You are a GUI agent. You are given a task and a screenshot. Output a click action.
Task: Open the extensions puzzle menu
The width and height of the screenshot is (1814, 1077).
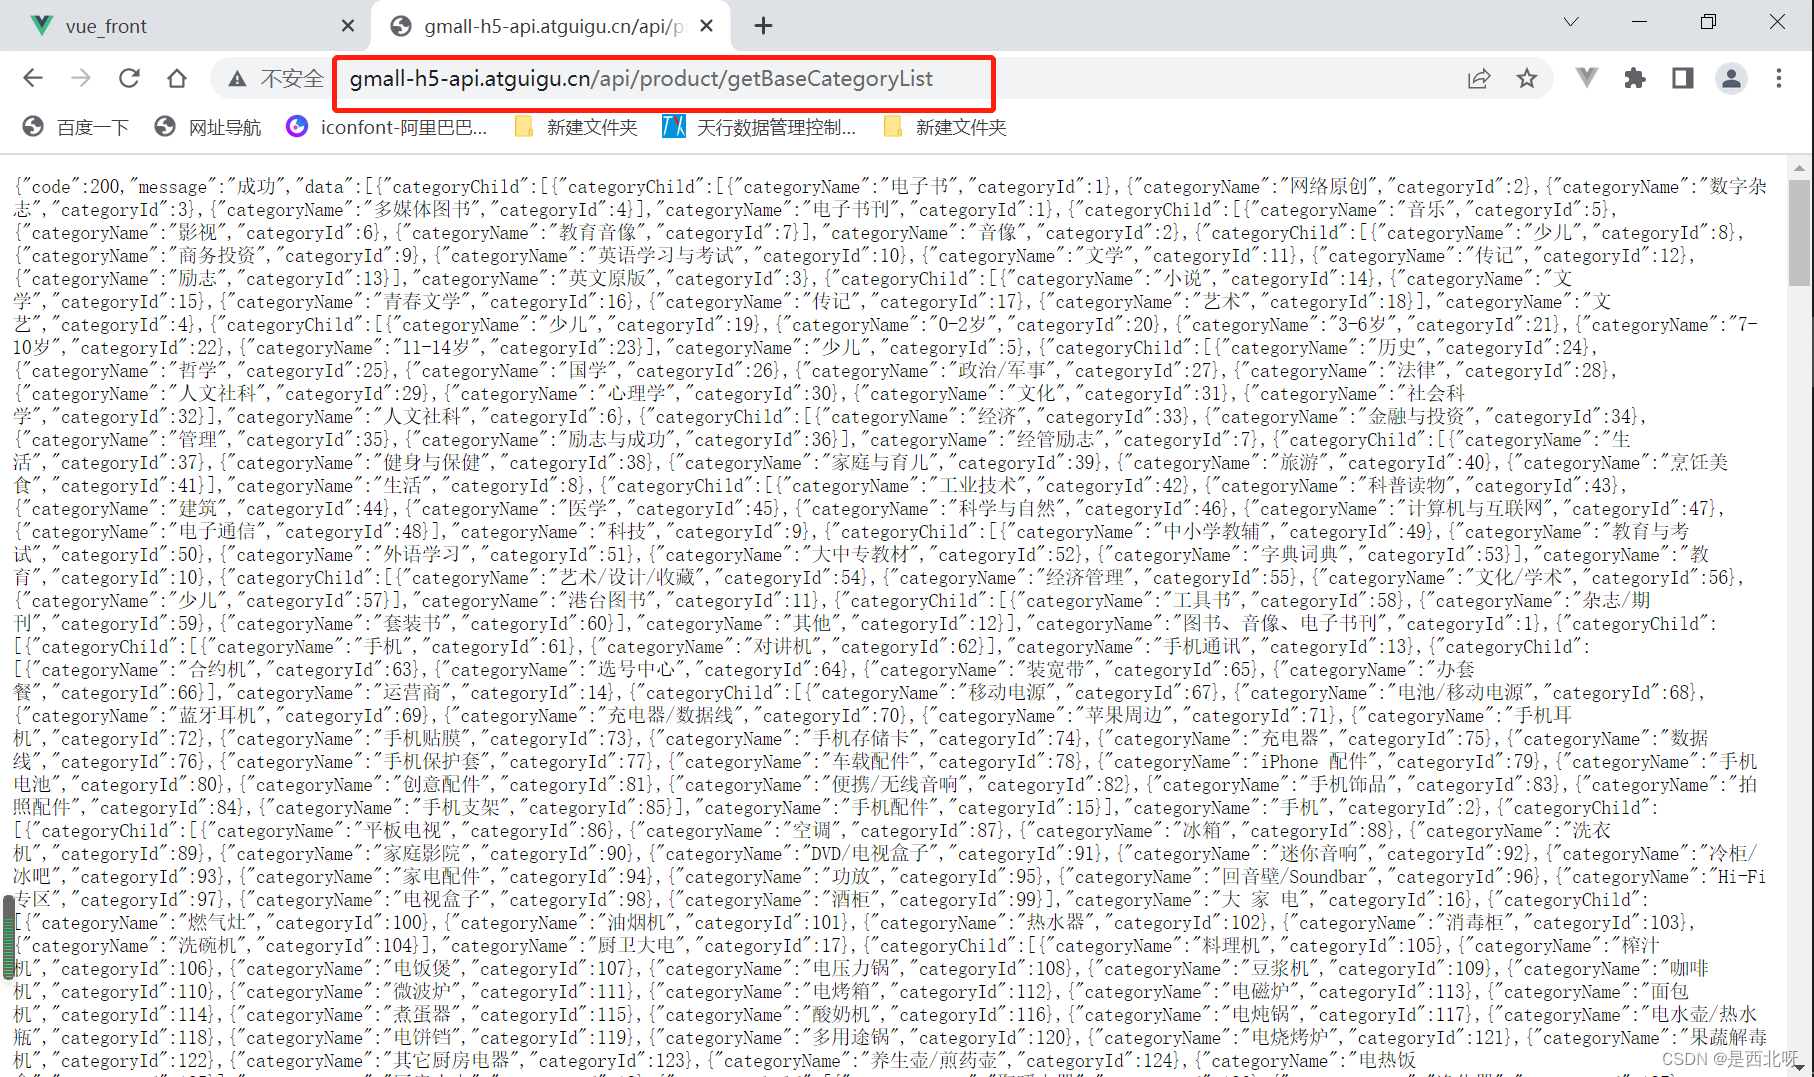(x=1635, y=78)
